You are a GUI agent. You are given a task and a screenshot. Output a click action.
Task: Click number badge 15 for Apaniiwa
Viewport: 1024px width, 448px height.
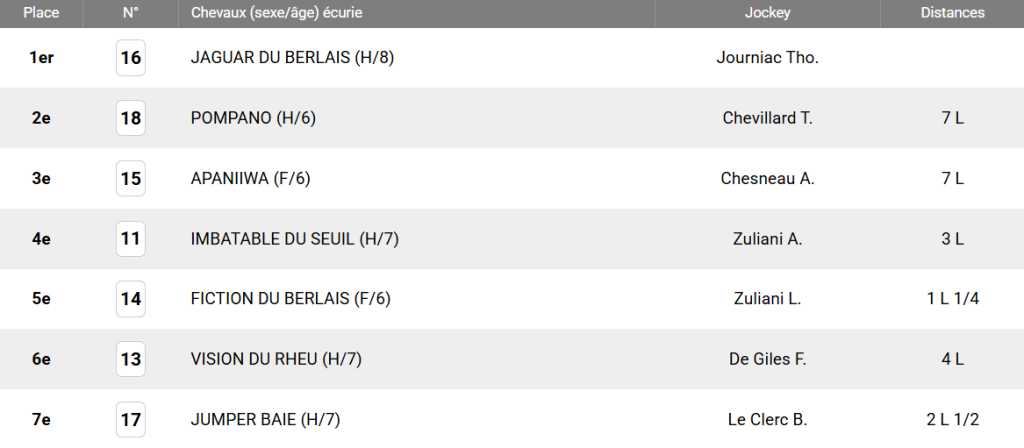point(131,179)
